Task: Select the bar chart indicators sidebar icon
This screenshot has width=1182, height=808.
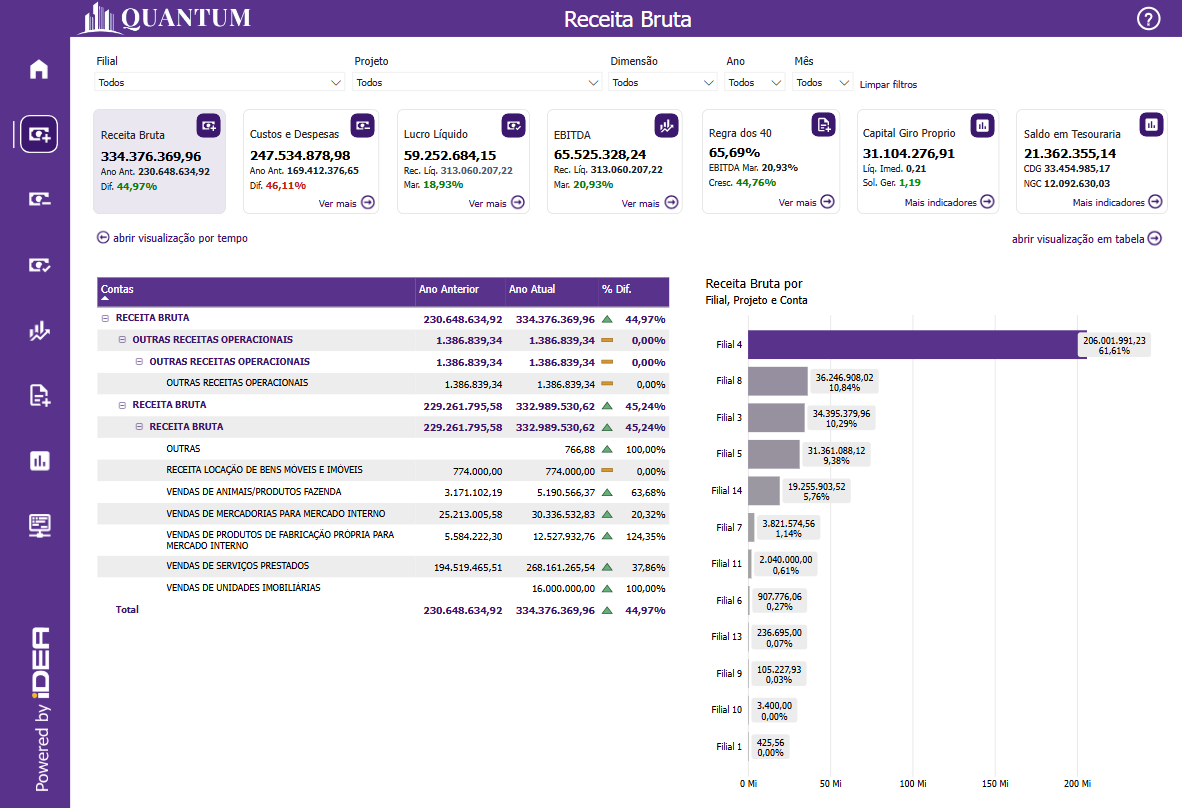Action: pyautogui.click(x=39, y=460)
